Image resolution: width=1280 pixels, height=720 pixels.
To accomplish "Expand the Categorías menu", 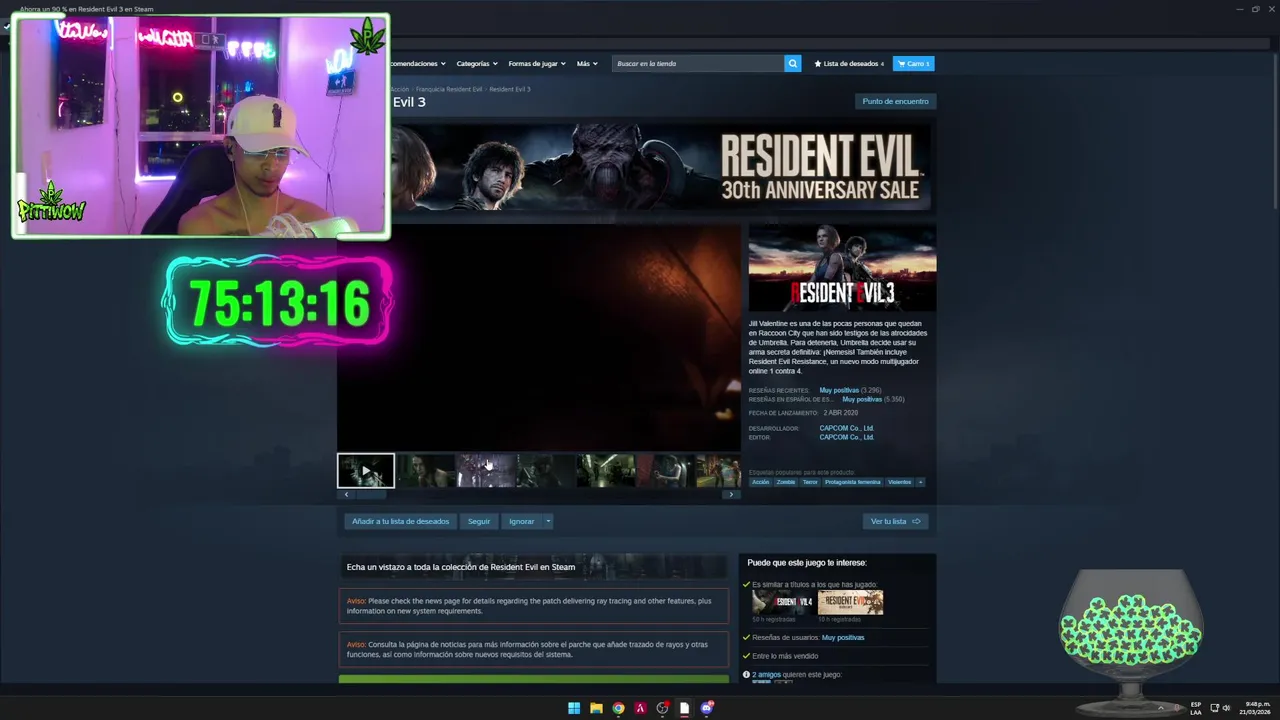I will (477, 63).
